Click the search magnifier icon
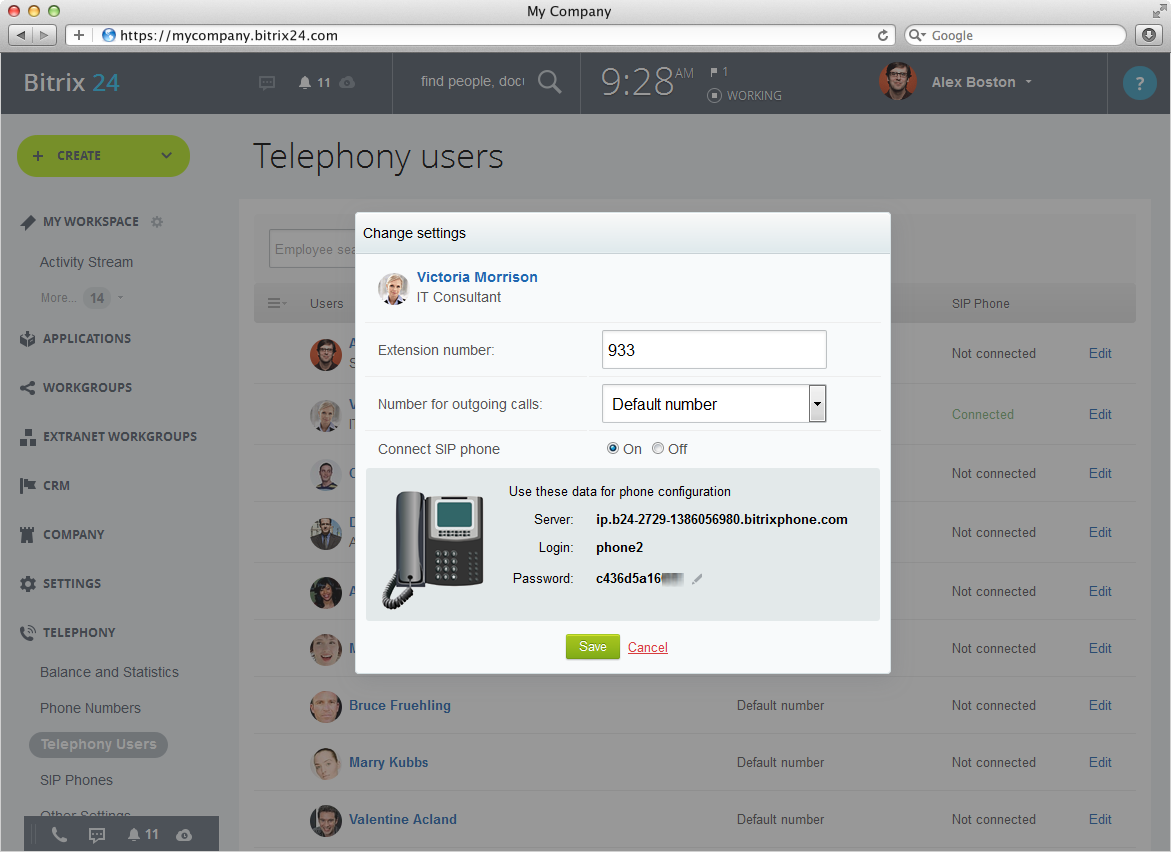The width and height of the screenshot is (1171, 852). point(550,81)
